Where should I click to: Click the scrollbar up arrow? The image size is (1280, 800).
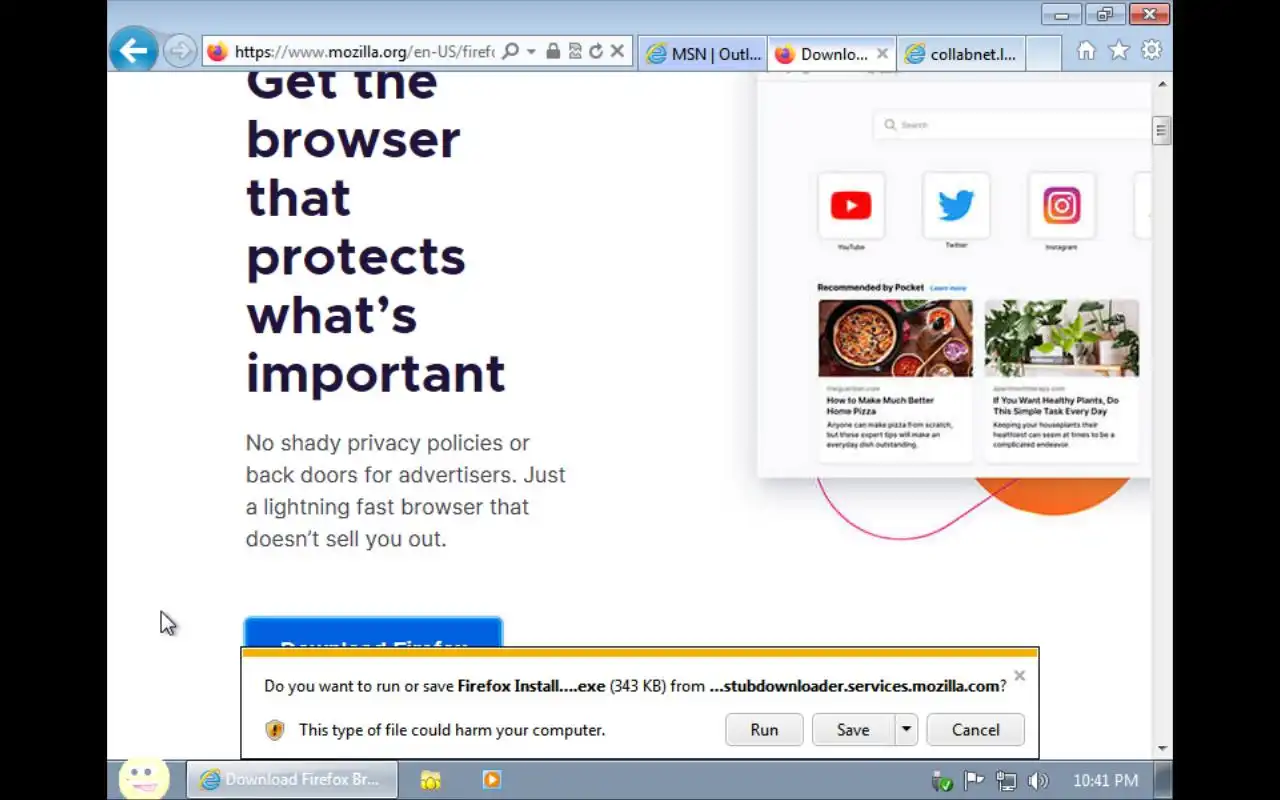pos(1161,84)
